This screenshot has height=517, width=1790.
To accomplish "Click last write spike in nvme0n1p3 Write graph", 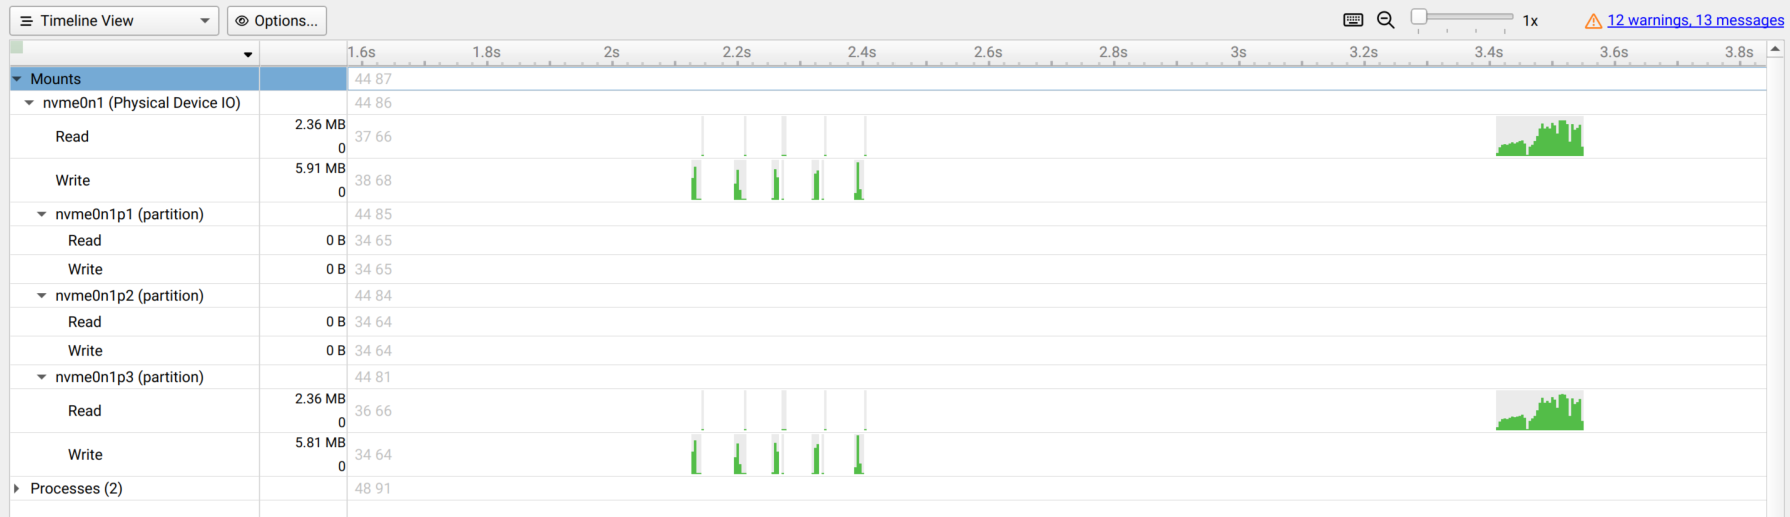I will coord(858,456).
